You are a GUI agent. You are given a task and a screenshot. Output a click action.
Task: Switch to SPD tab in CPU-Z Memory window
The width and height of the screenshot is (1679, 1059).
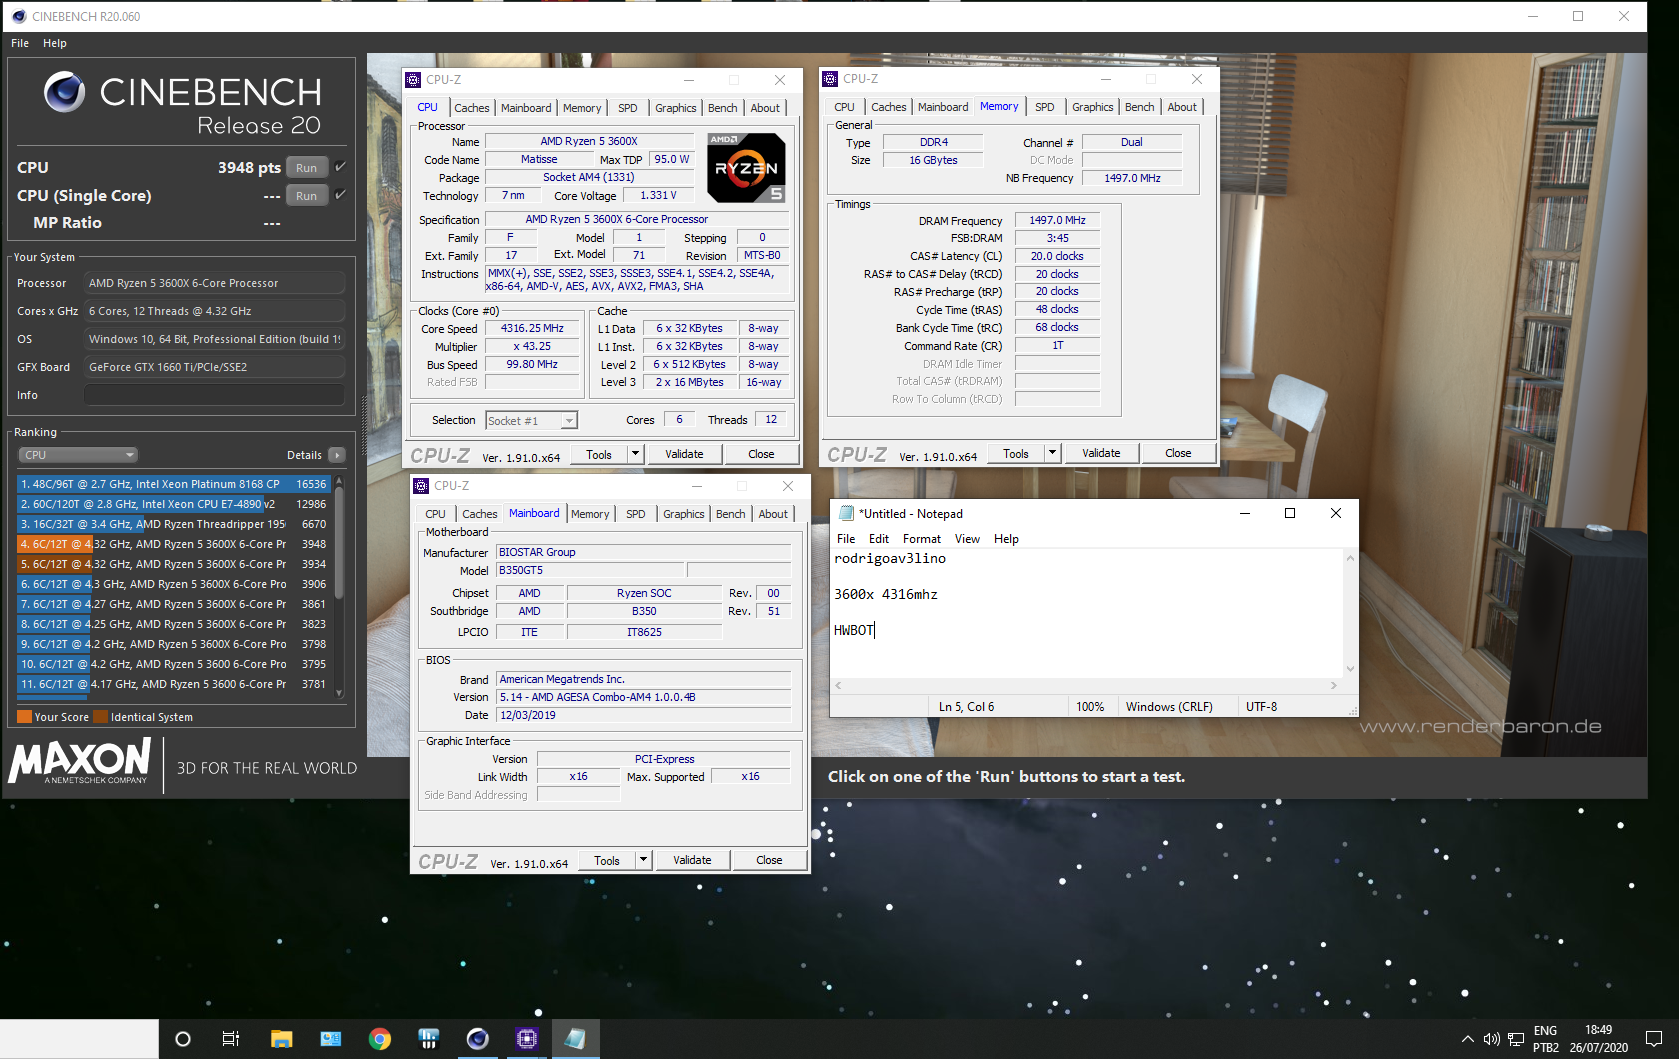(x=1045, y=107)
